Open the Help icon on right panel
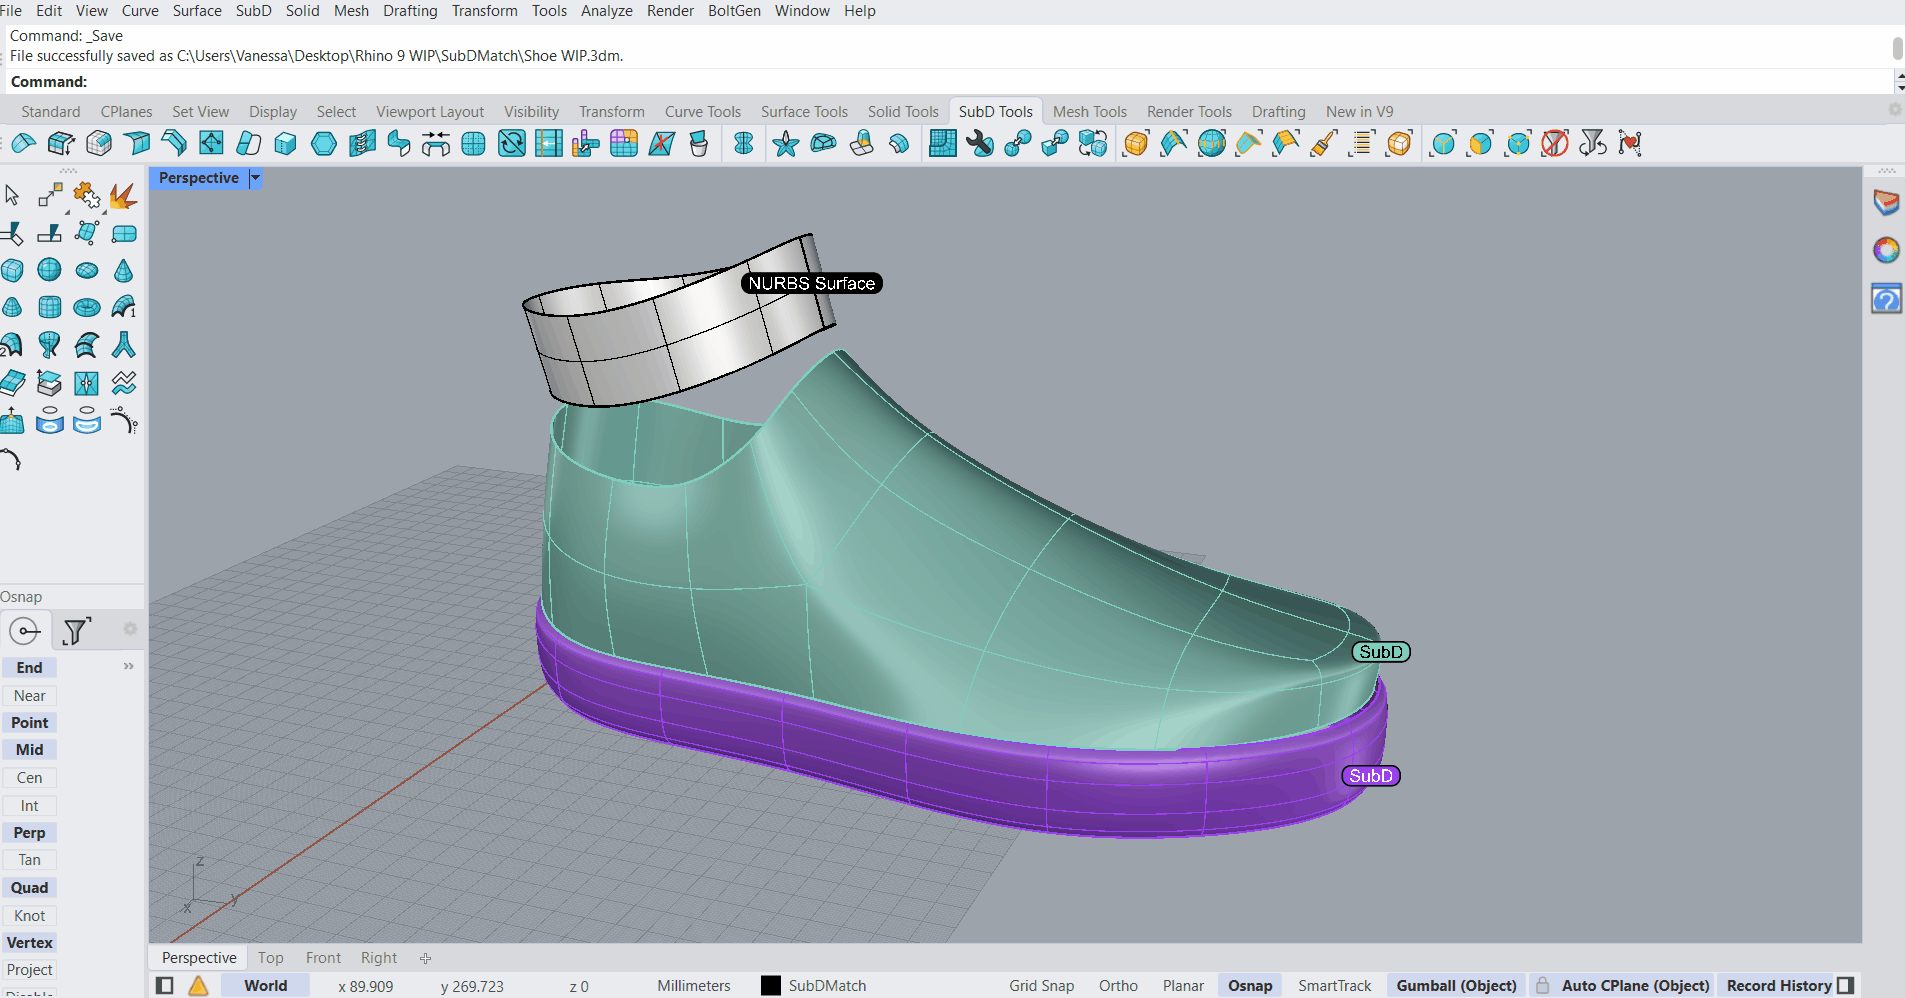 [1886, 299]
